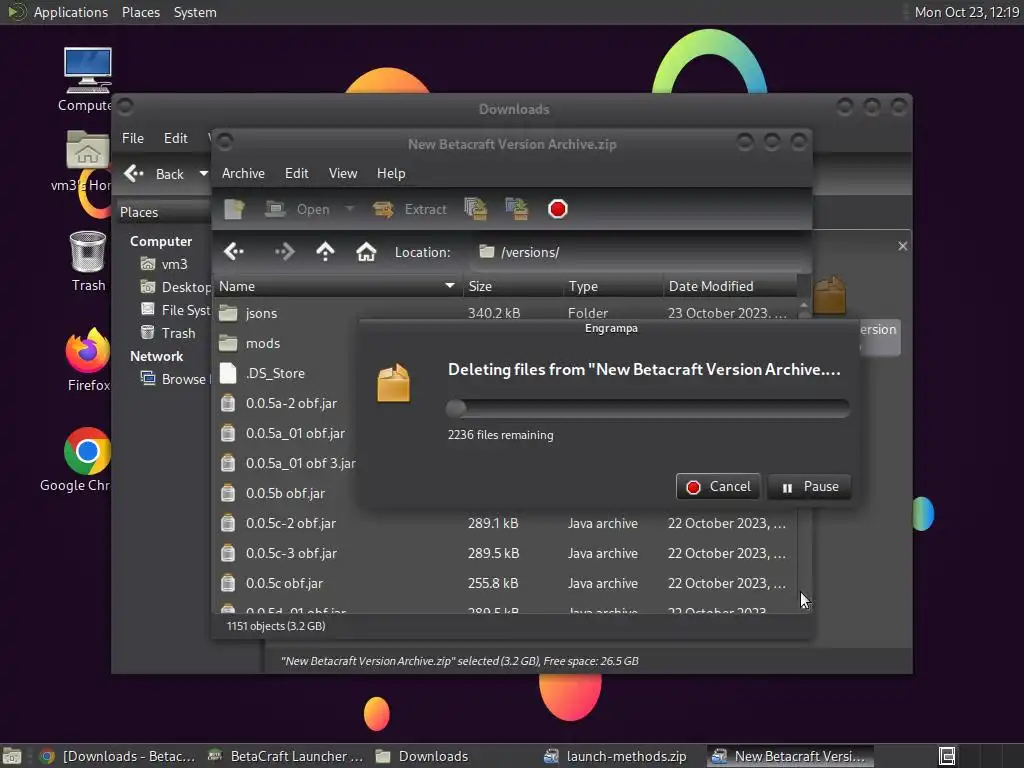Go forward in archive location history

click(285, 251)
